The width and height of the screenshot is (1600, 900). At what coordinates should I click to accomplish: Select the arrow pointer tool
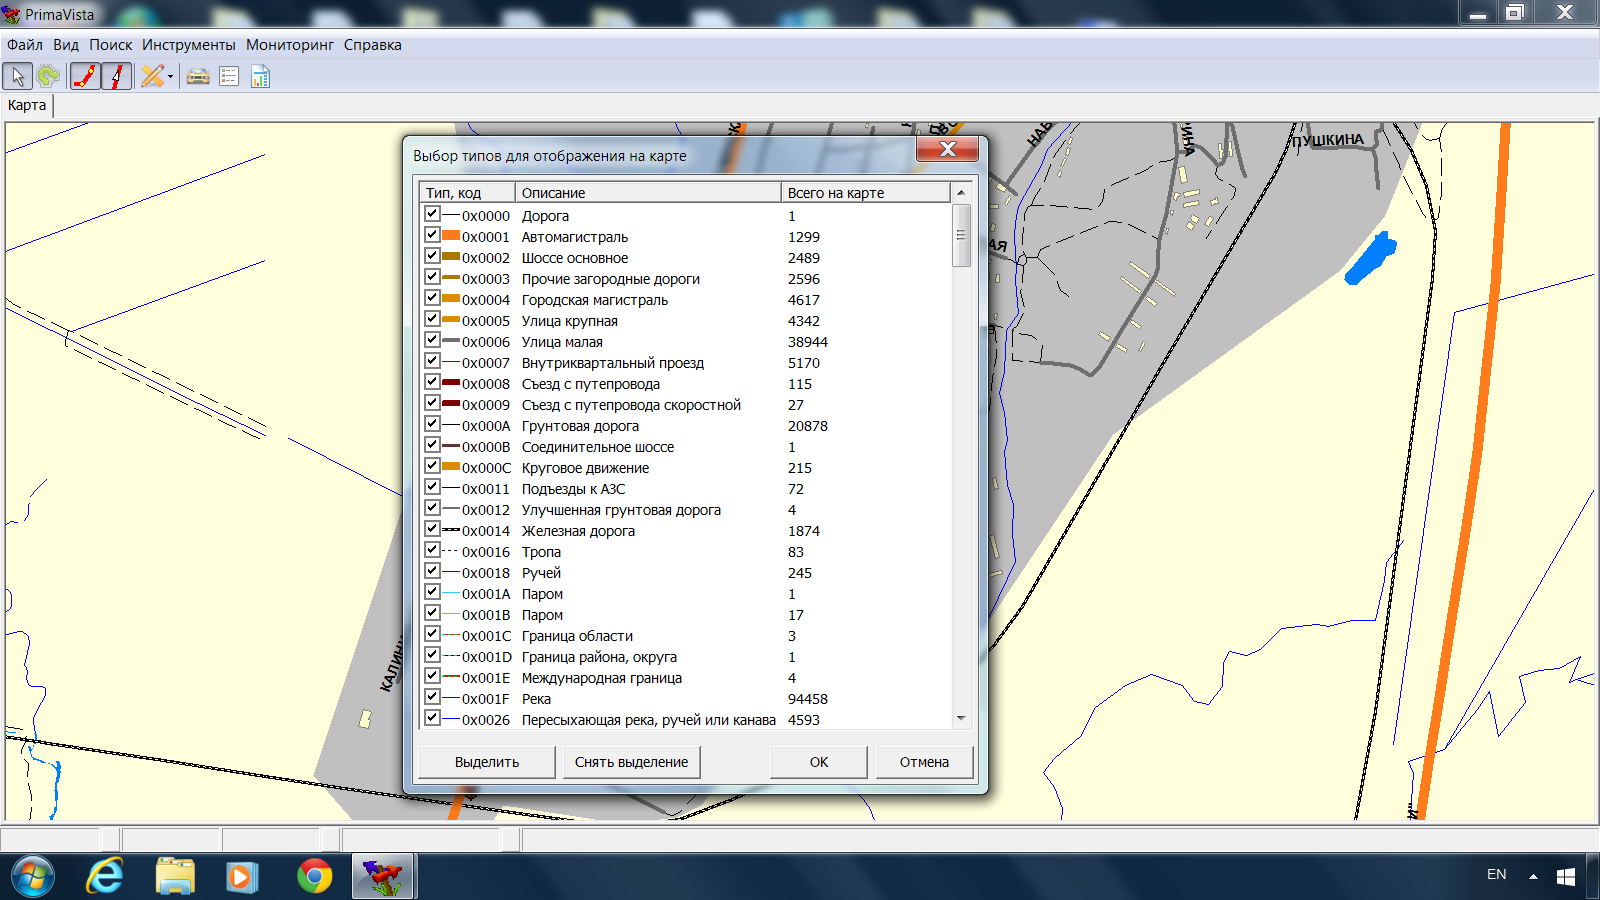tap(18, 76)
